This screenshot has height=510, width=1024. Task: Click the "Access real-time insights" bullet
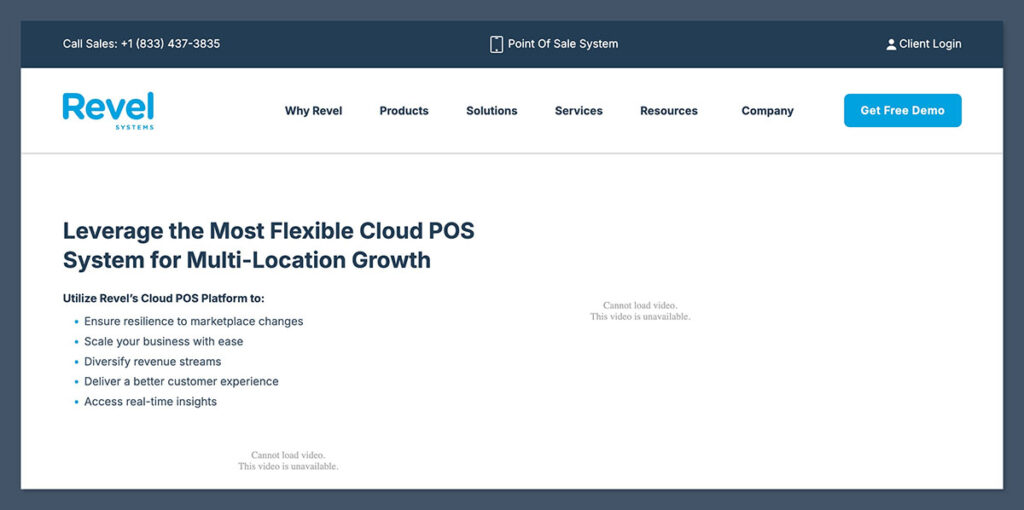coord(150,402)
